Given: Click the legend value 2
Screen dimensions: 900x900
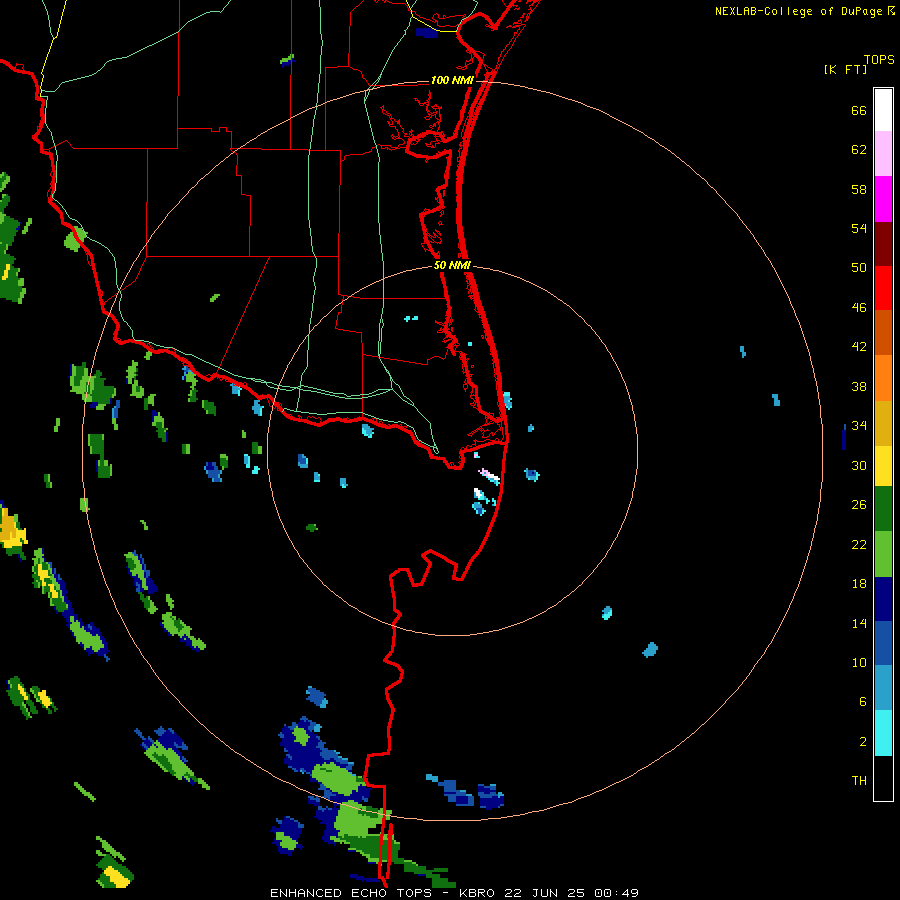Looking at the screenshot, I should [x=863, y=742].
